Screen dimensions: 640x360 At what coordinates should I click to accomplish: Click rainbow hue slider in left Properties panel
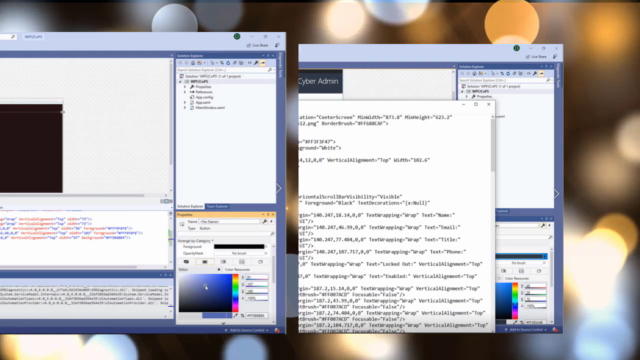click(235, 293)
